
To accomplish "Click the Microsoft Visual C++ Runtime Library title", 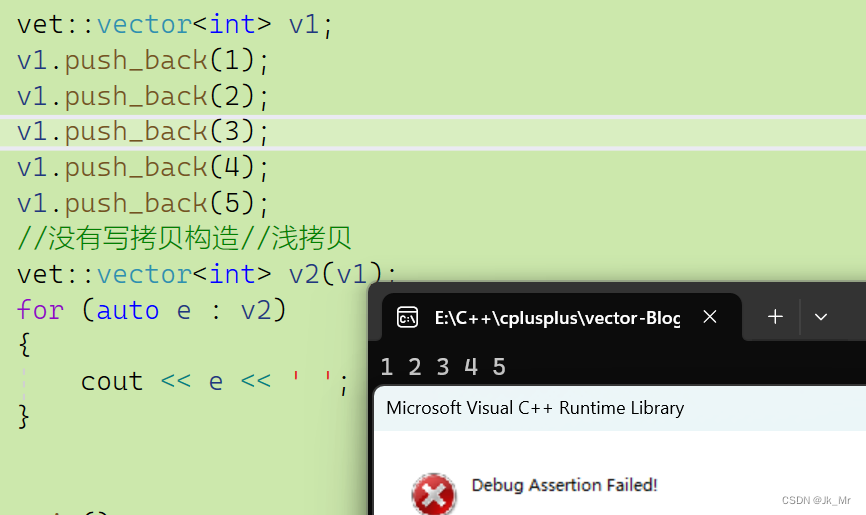I will [535, 408].
